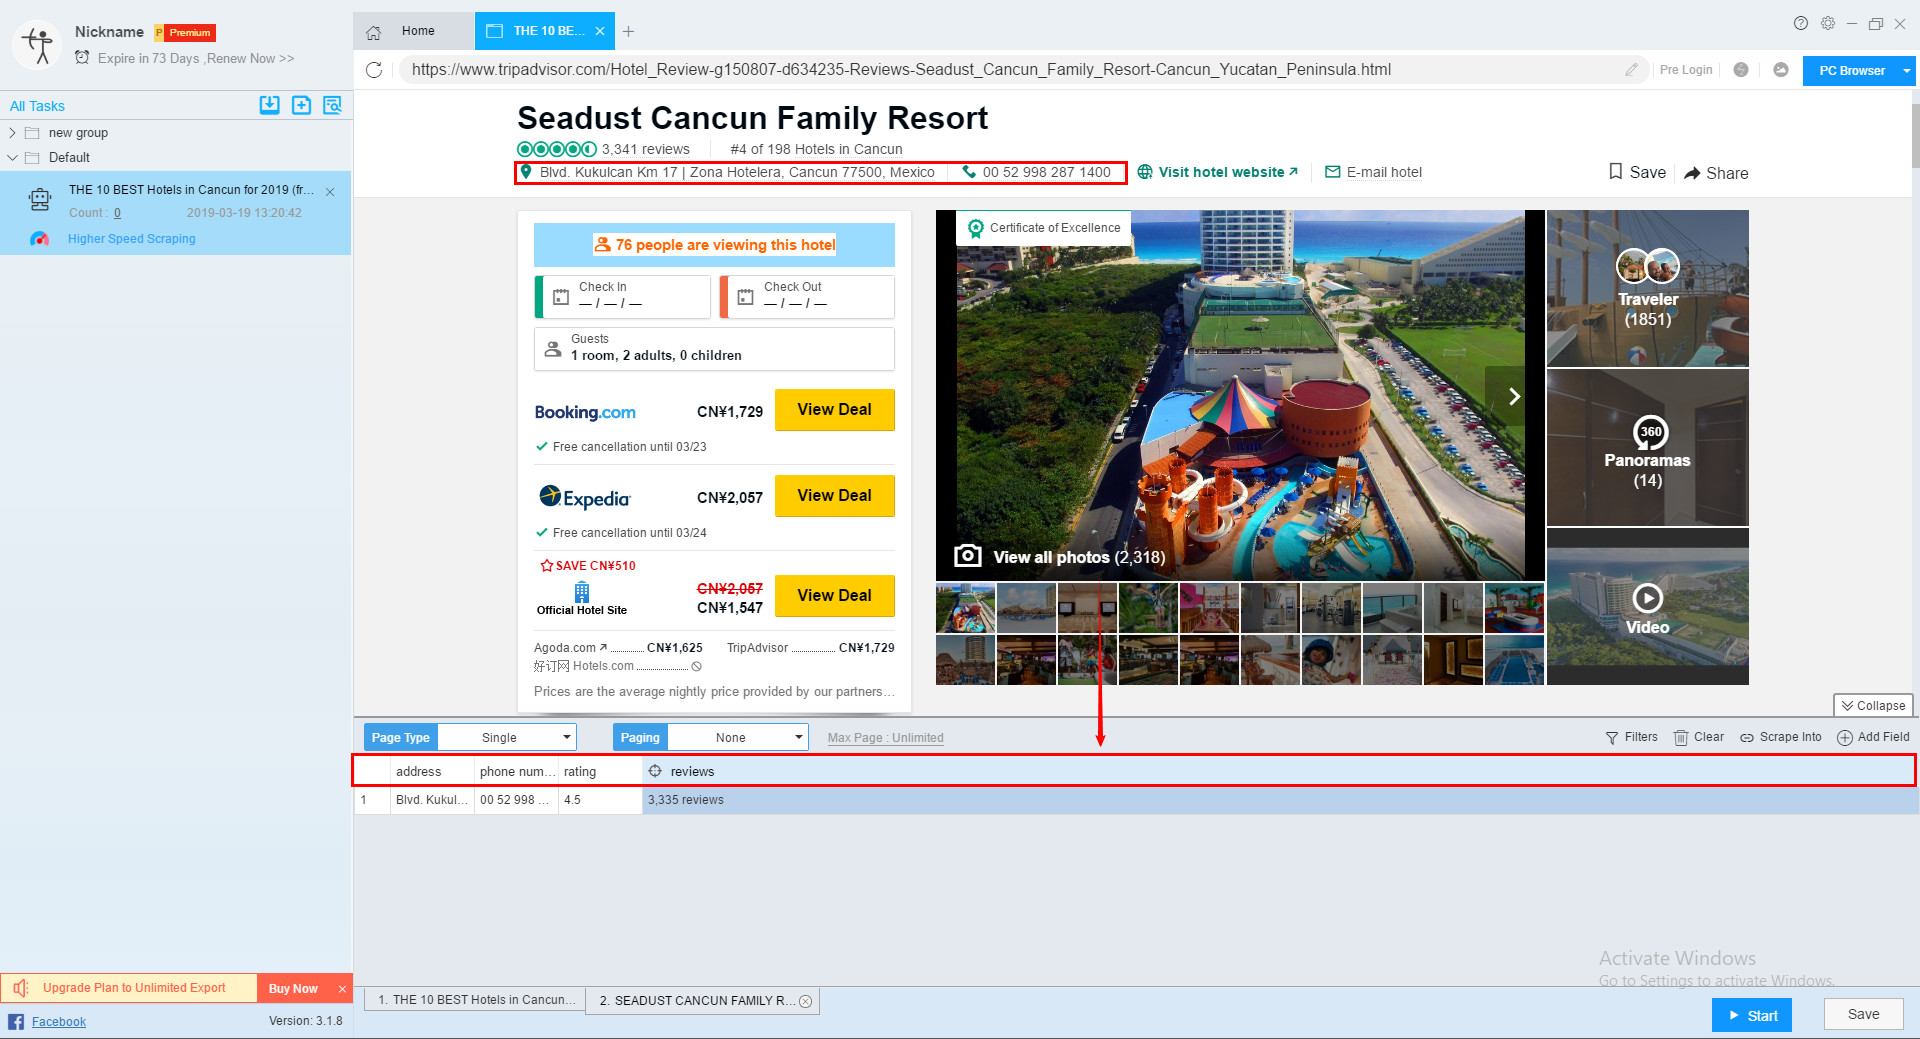Play the hotel Video
1920x1039 pixels.
tap(1647, 598)
